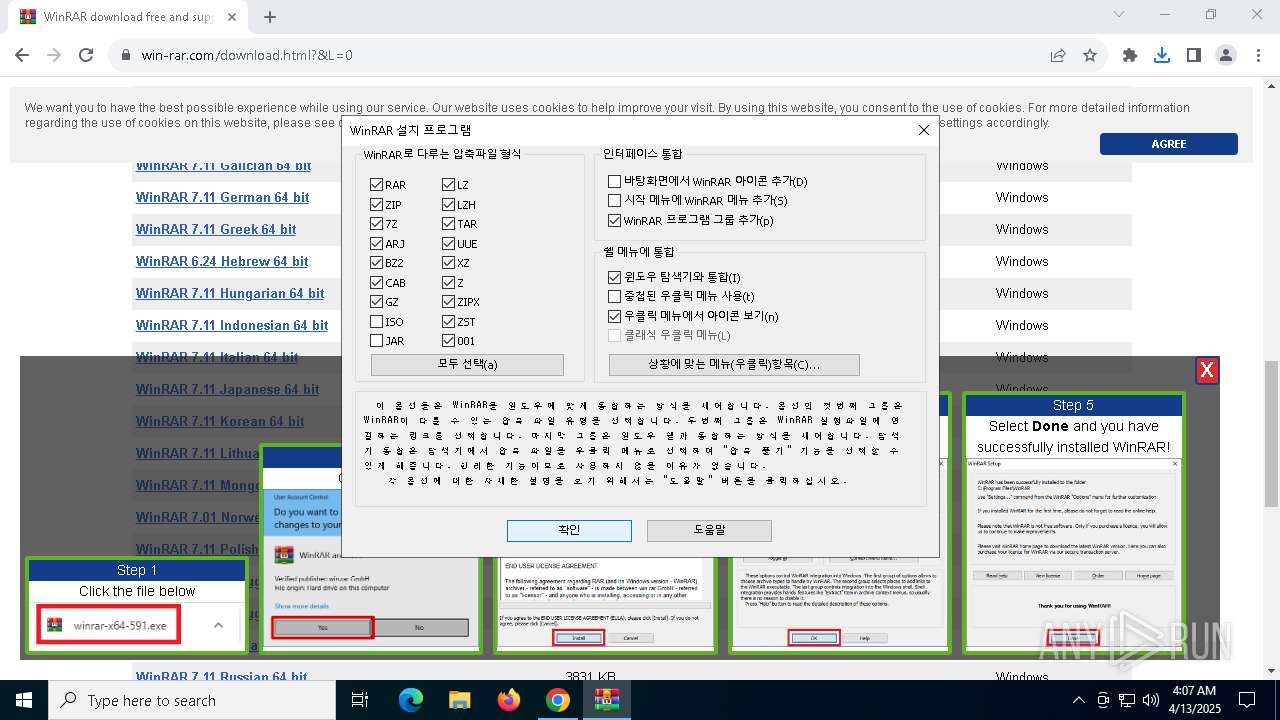Close the WinRAR setup dialog
This screenshot has height=720, width=1280.
tap(924, 130)
